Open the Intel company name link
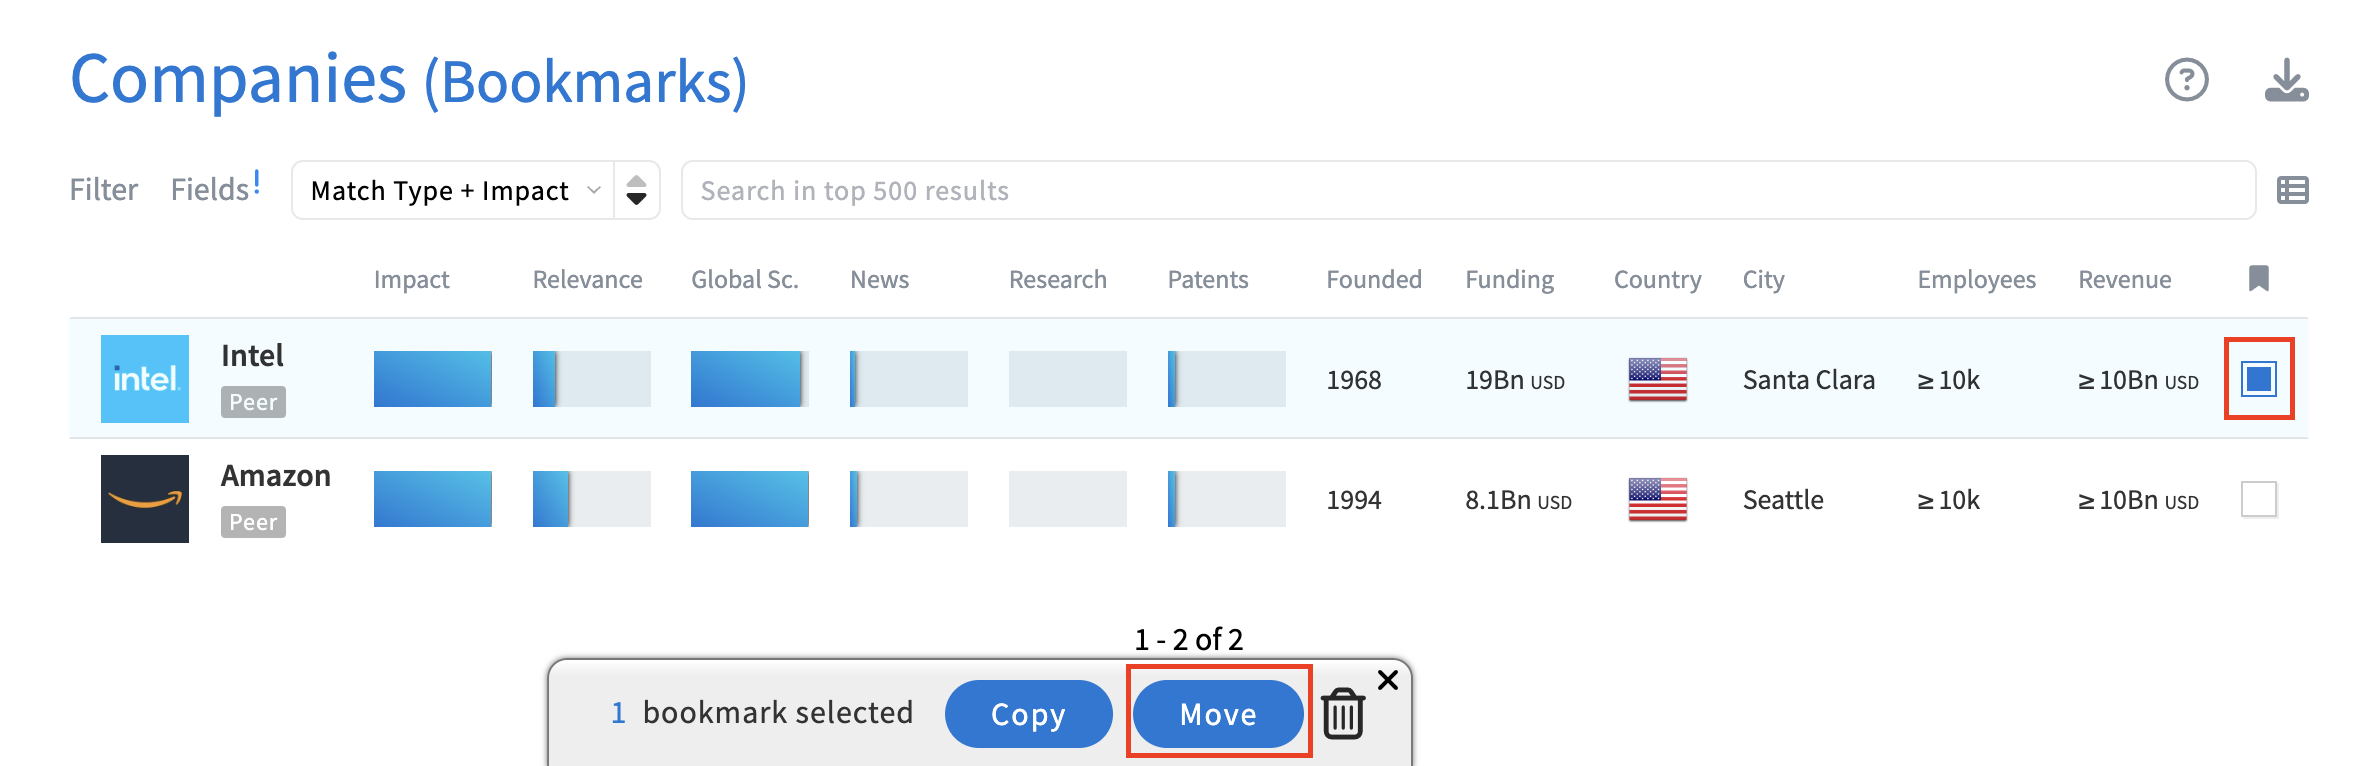Viewport: 2376px width, 766px height. (x=252, y=356)
